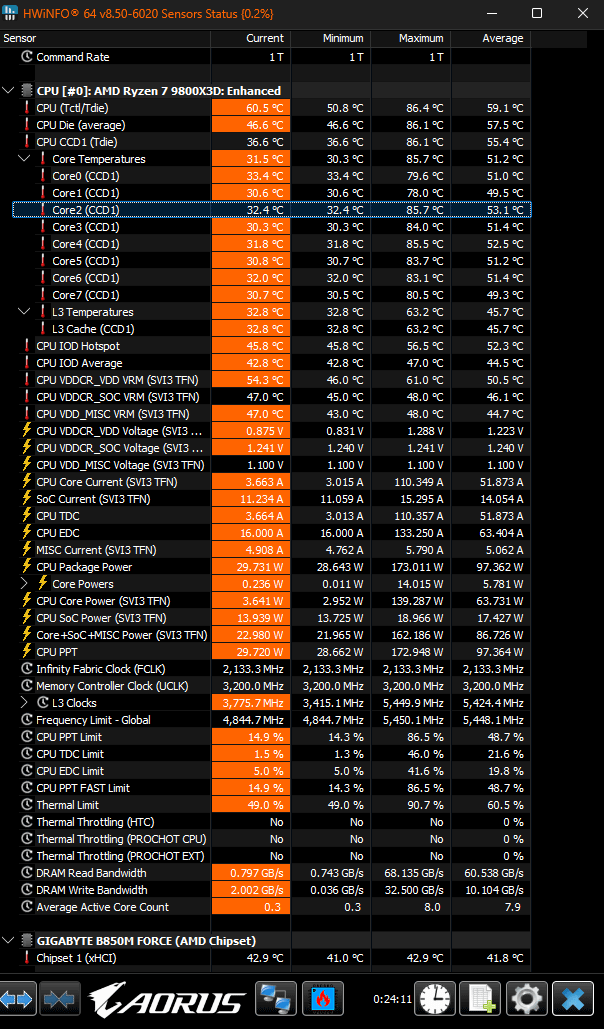This screenshot has height=1029, width=604.
Task: Click the Maximum column header
Action: [x=410, y=38]
